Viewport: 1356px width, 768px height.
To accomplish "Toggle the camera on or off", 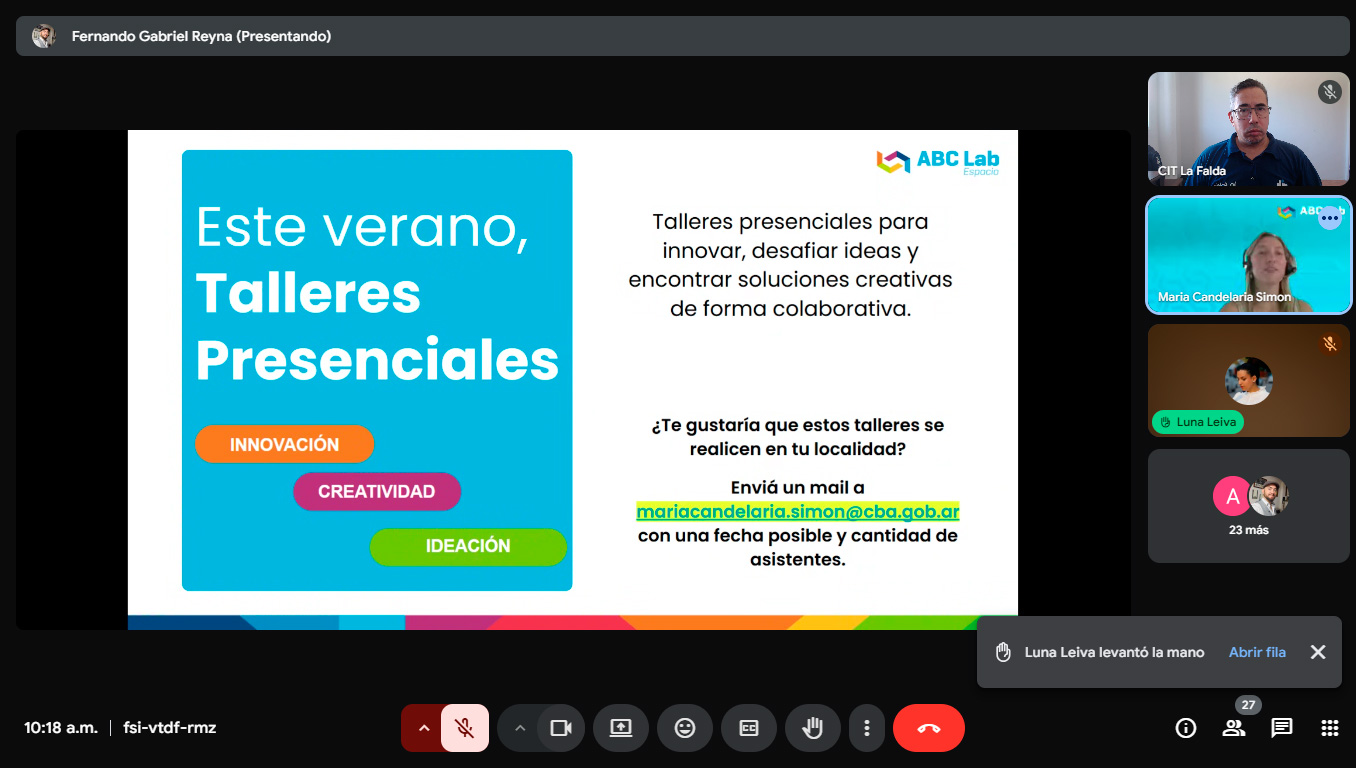I will (561, 728).
